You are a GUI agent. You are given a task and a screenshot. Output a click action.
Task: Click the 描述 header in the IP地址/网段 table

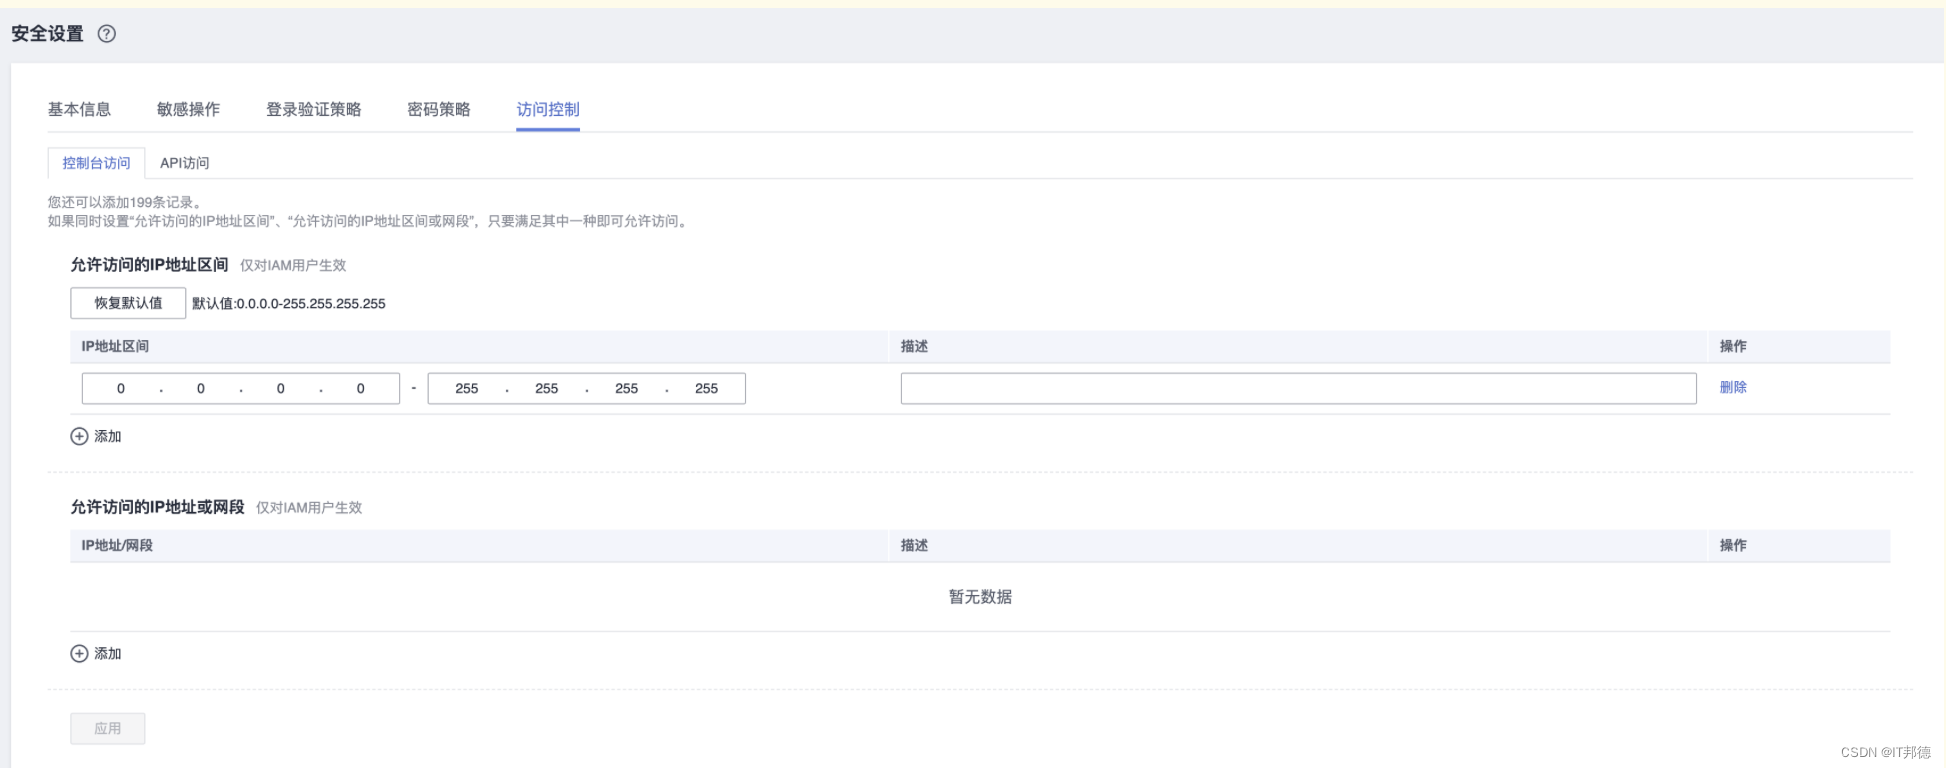pos(914,545)
